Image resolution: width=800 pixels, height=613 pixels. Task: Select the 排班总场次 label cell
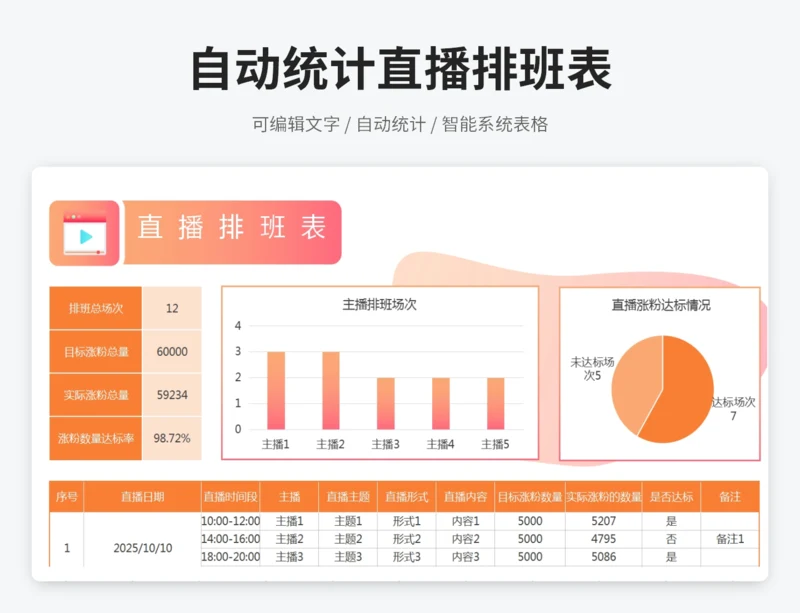coord(95,308)
